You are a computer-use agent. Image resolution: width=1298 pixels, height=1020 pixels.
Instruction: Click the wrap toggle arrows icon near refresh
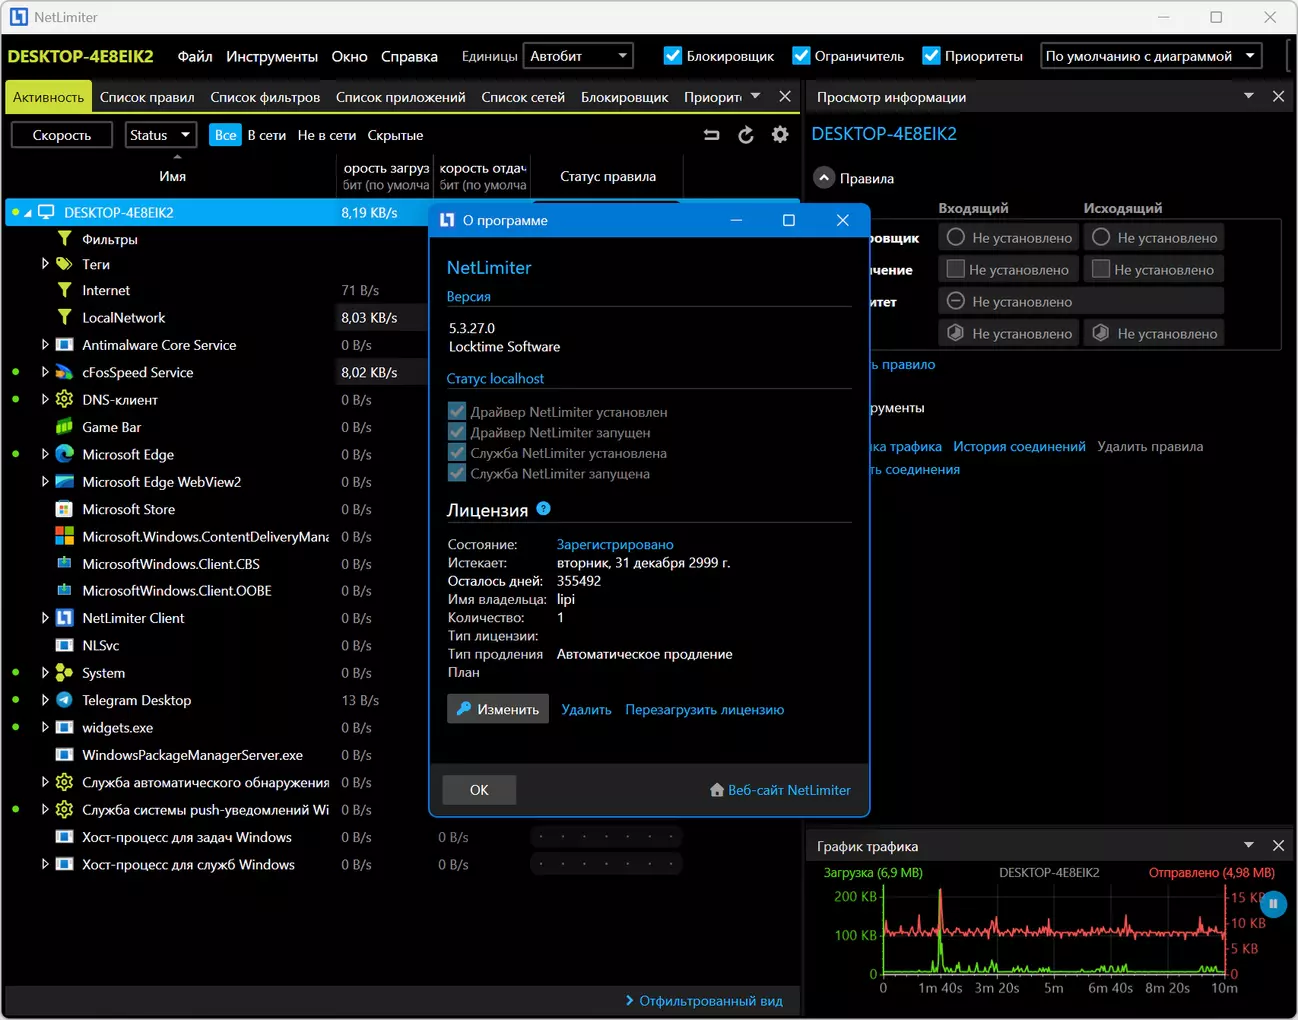tap(712, 135)
